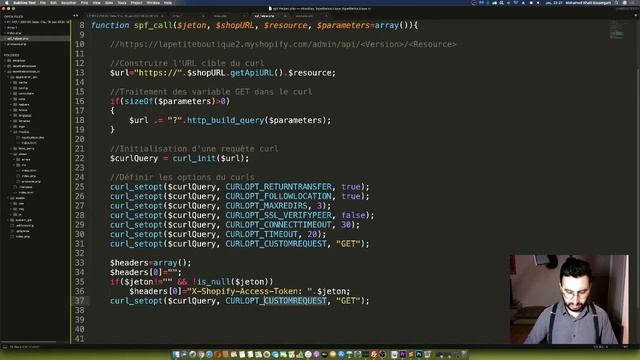
Task: Open the Tools menu
Action: tap(122, 2)
